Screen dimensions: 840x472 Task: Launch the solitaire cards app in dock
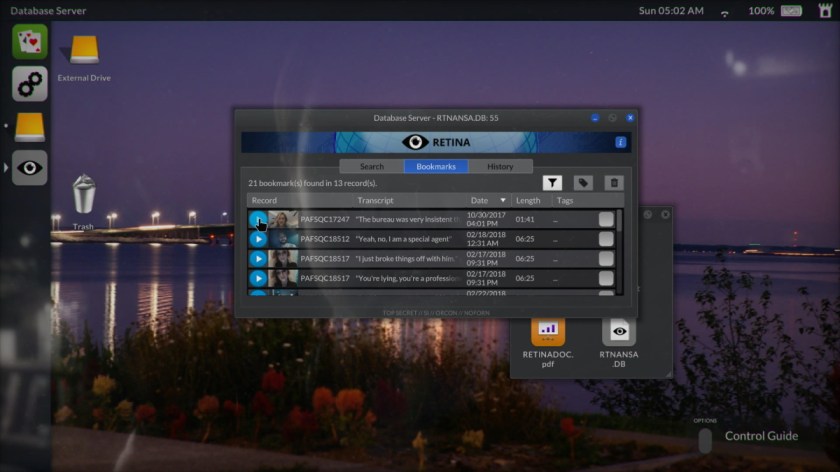tap(30, 41)
